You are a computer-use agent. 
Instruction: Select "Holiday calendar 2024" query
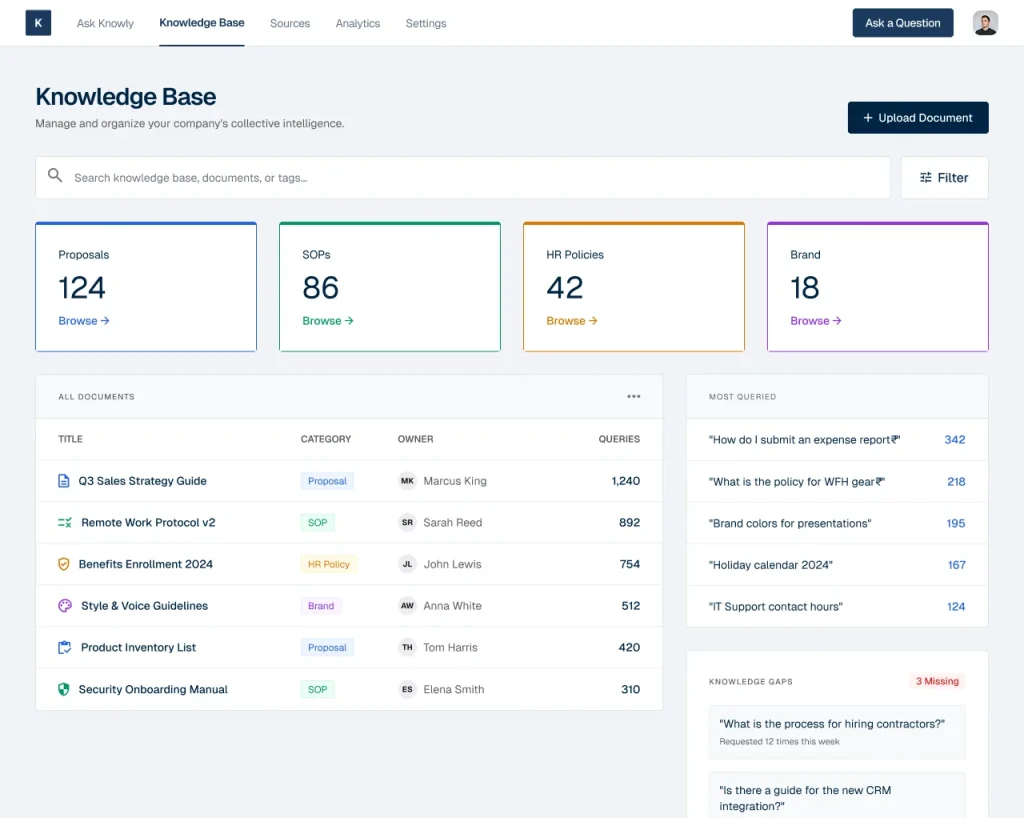771,565
